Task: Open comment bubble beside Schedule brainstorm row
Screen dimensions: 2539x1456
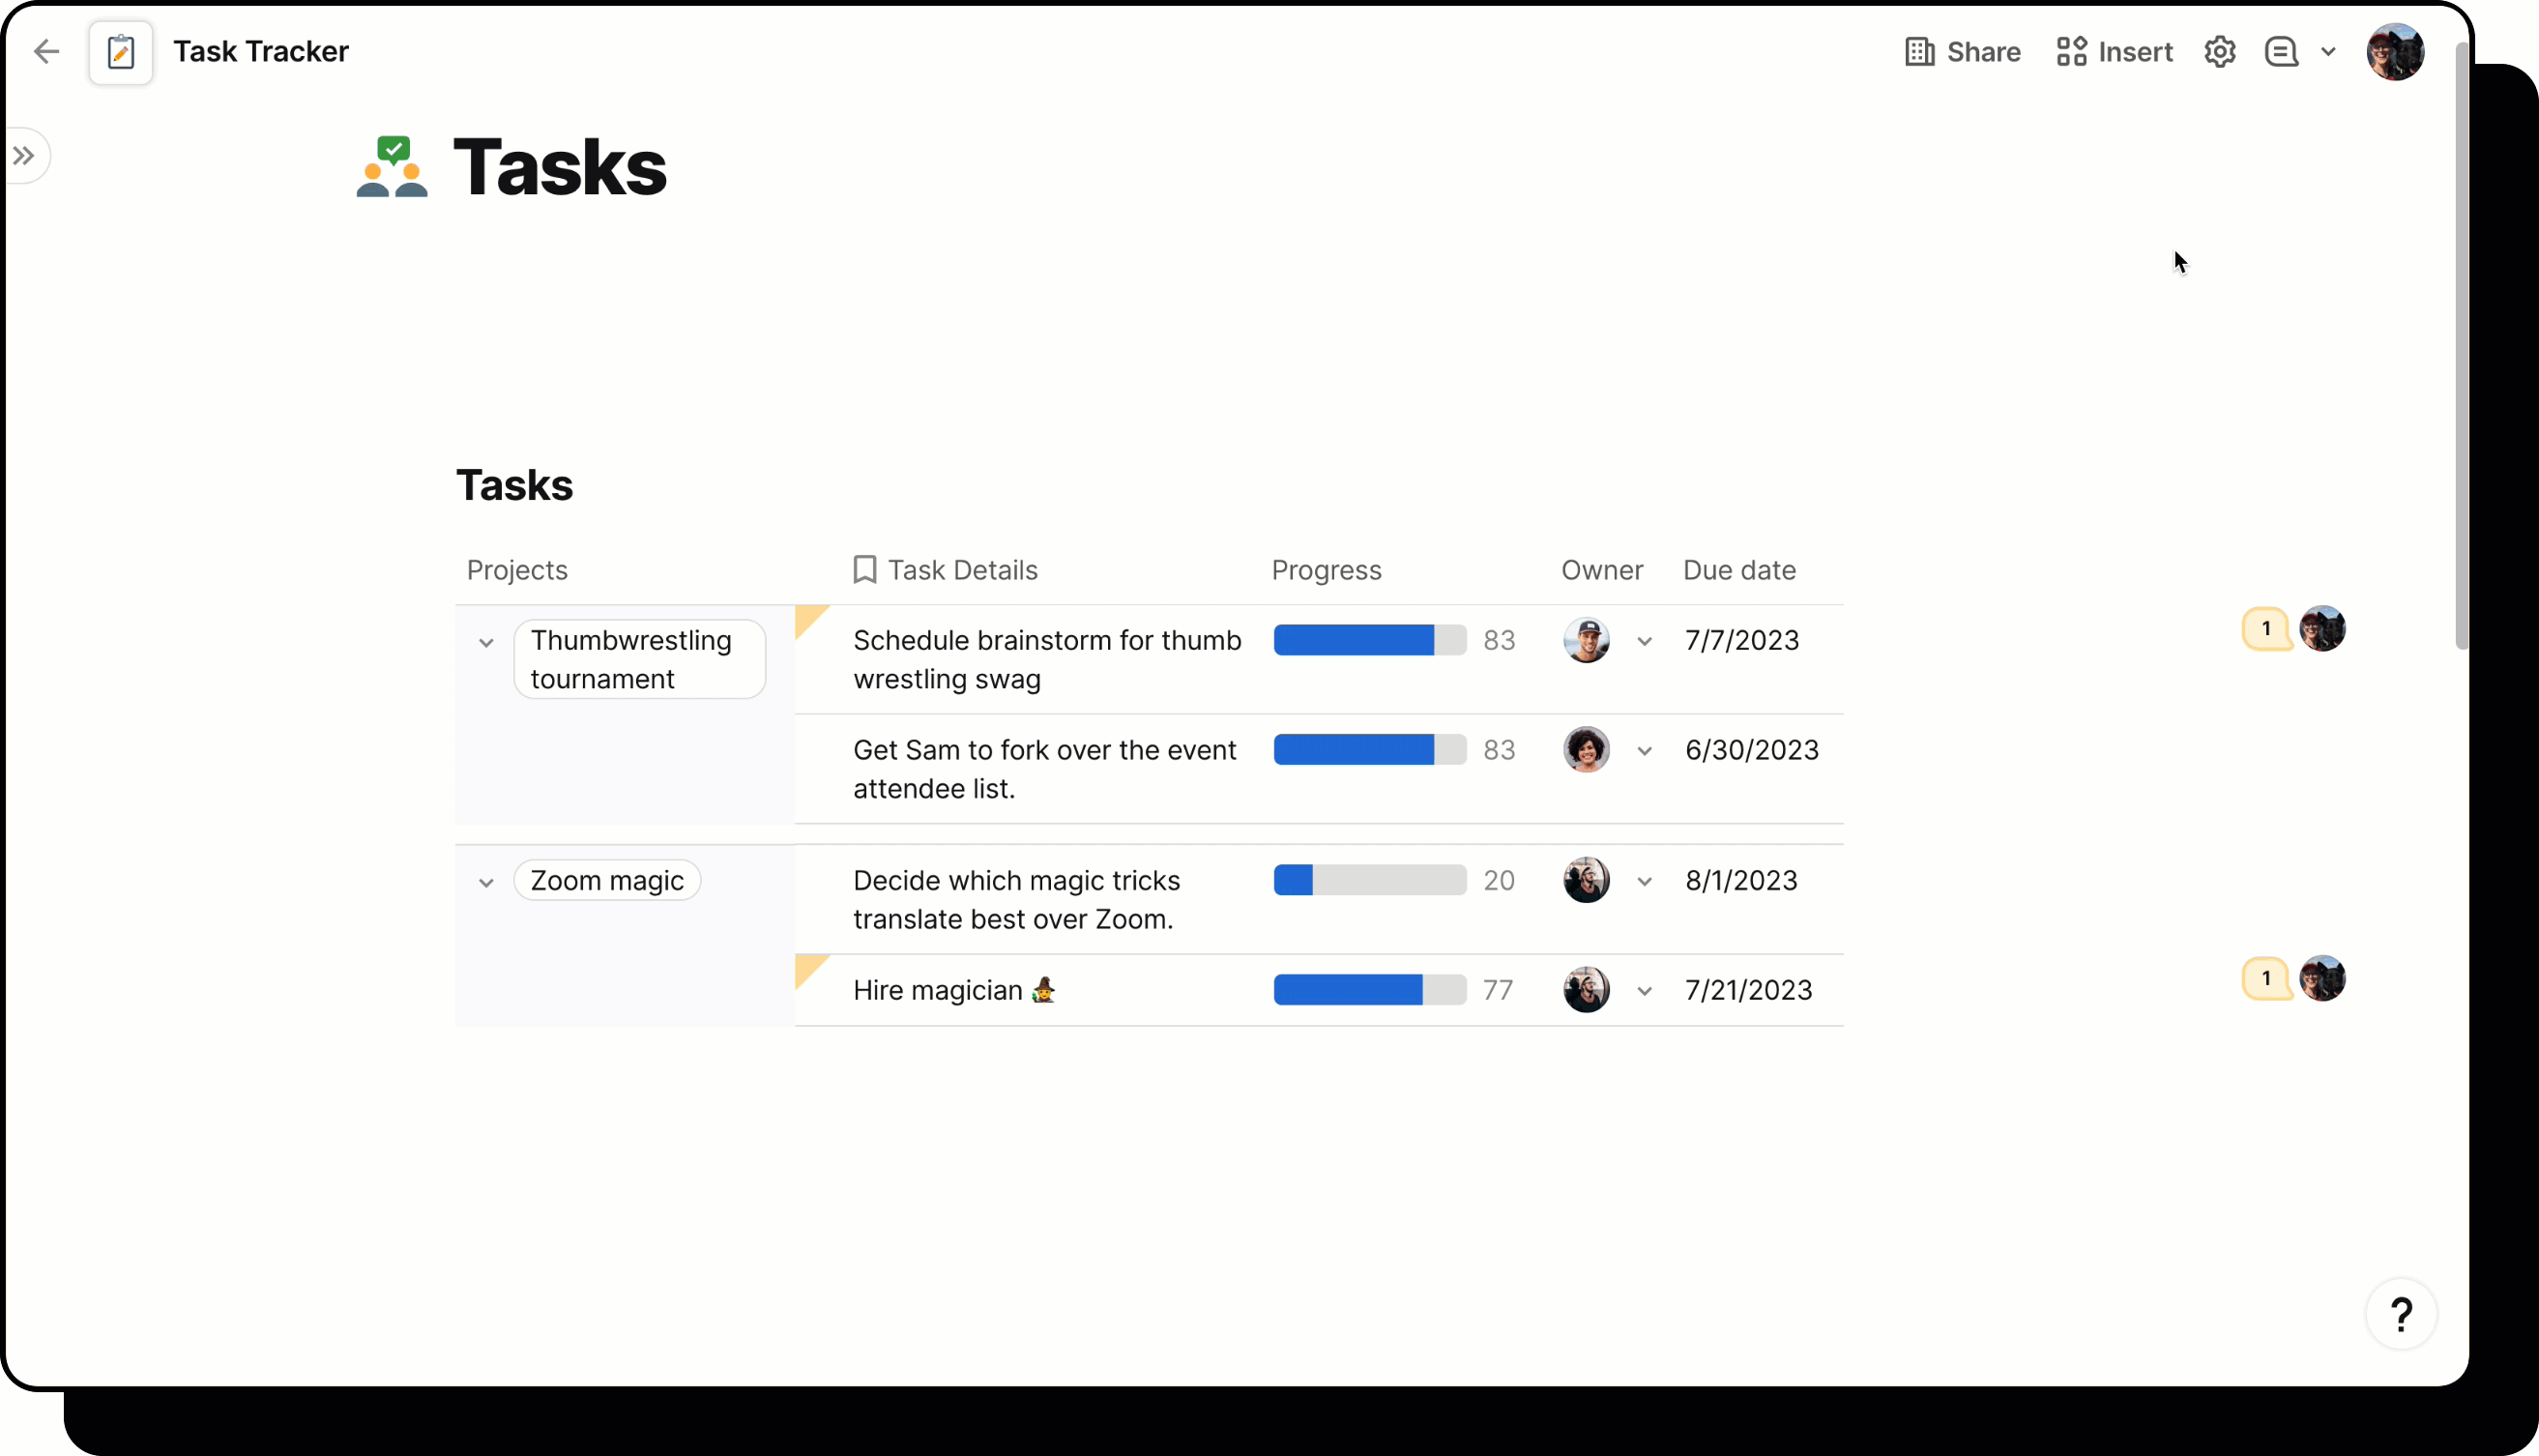Action: (2266, 629)
